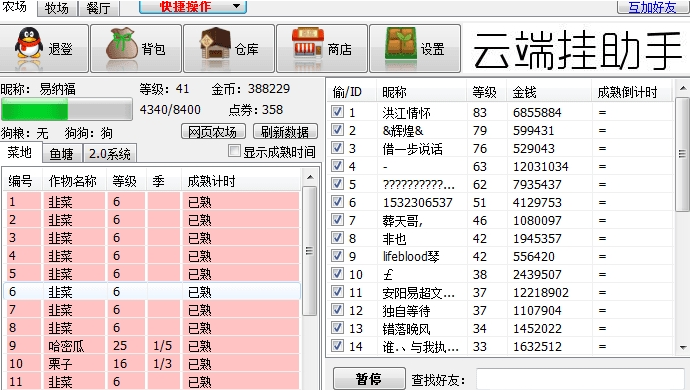Click the friend list scrollbar thumb
This screenshot has width=692, height=390.
(x=683, y=154)
